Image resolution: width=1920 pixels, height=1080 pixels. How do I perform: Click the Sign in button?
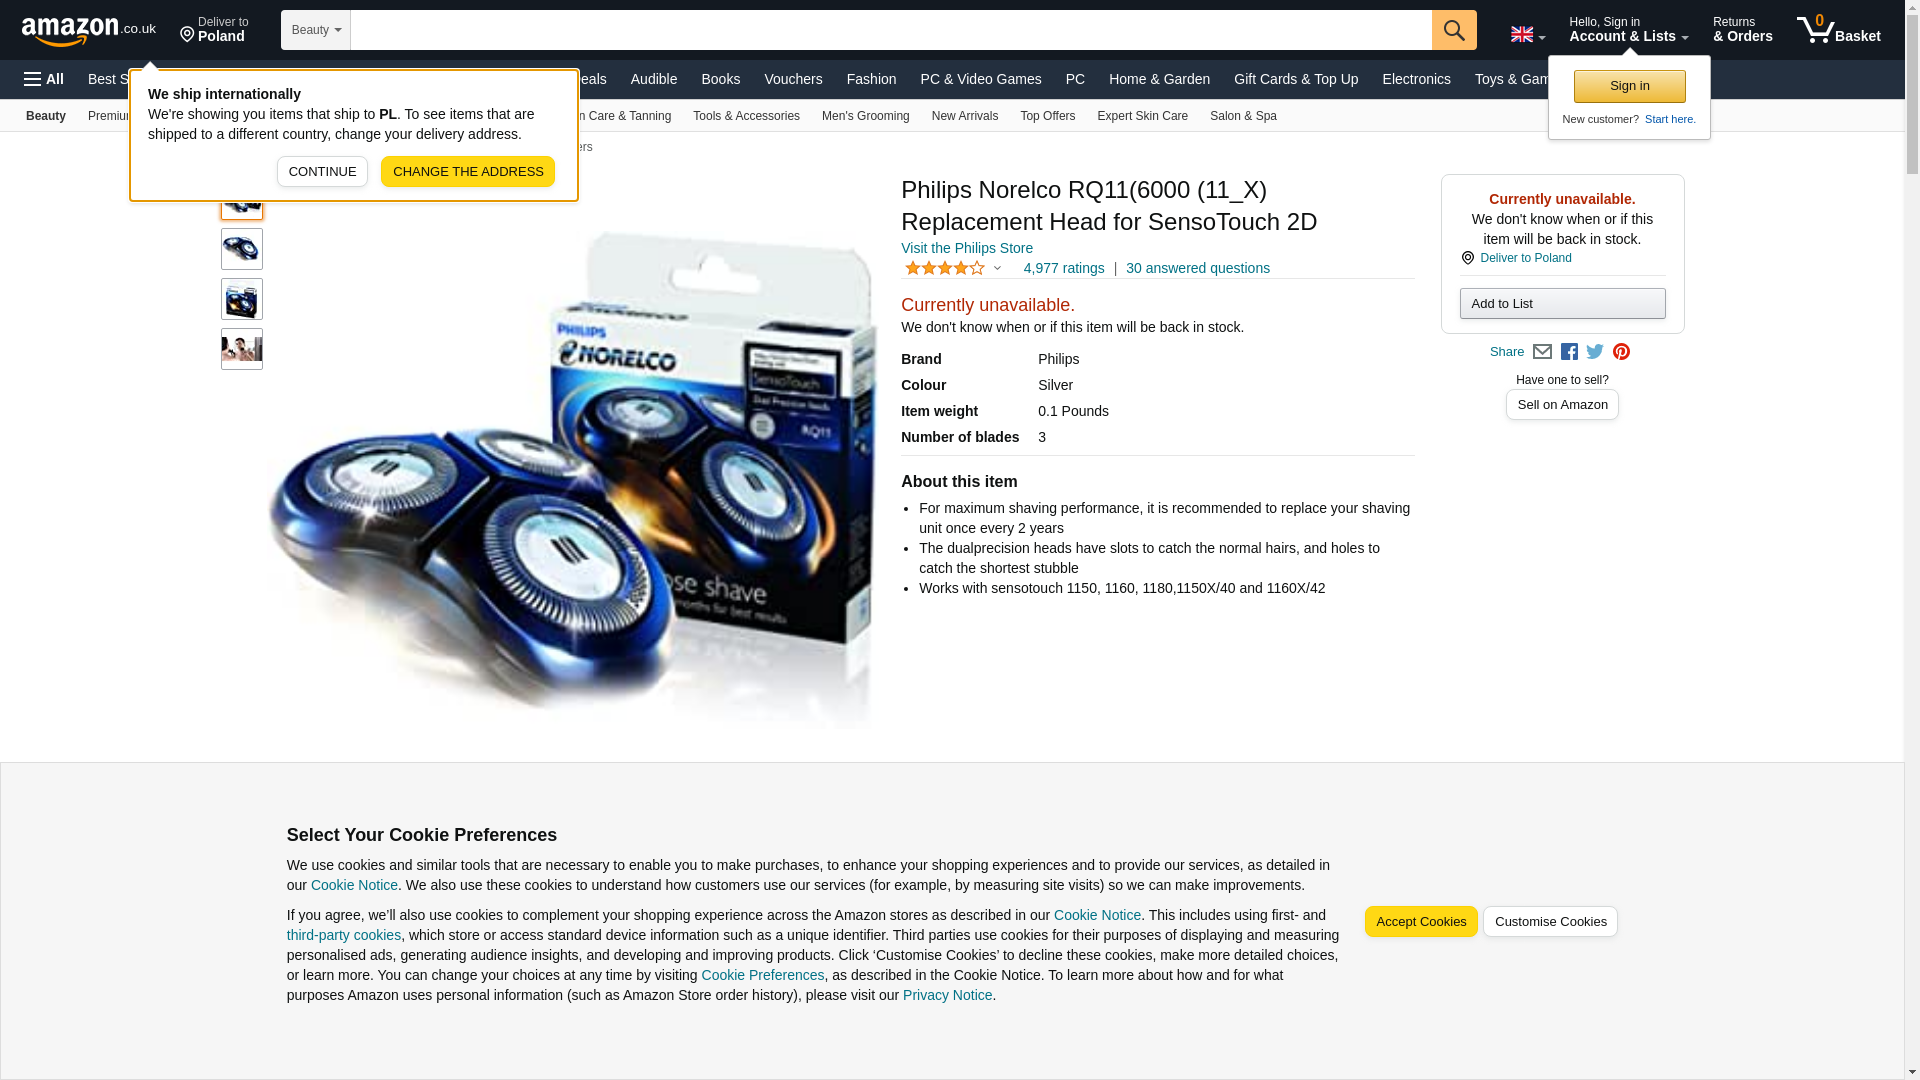tap(1629, 86)
